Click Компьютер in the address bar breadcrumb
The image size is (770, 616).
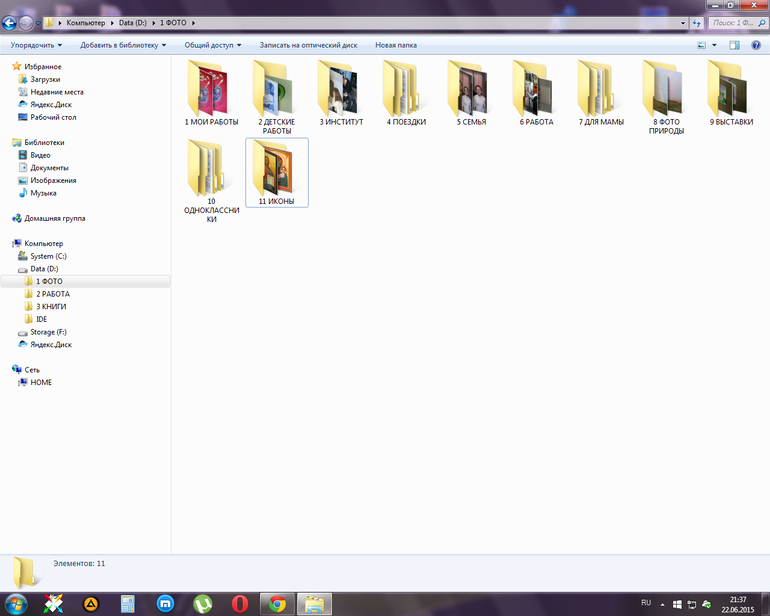pos(86,22)
